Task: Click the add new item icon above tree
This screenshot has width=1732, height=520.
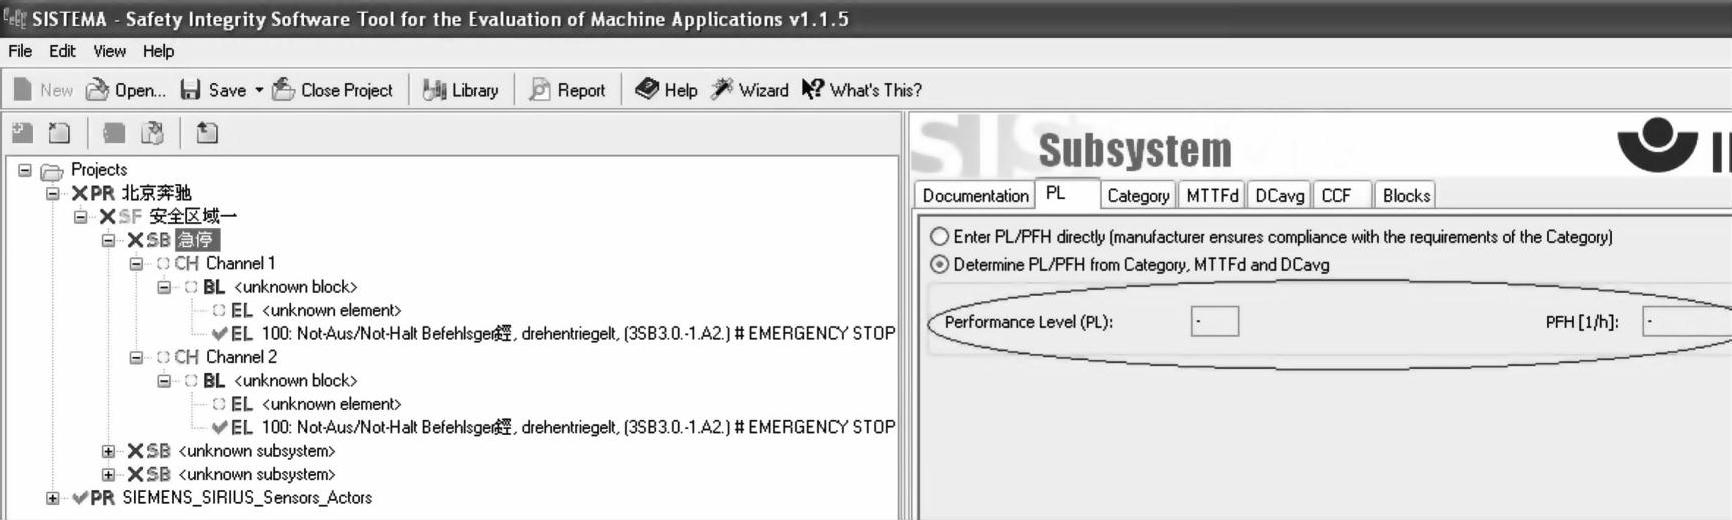Action: tap(22, 133)
